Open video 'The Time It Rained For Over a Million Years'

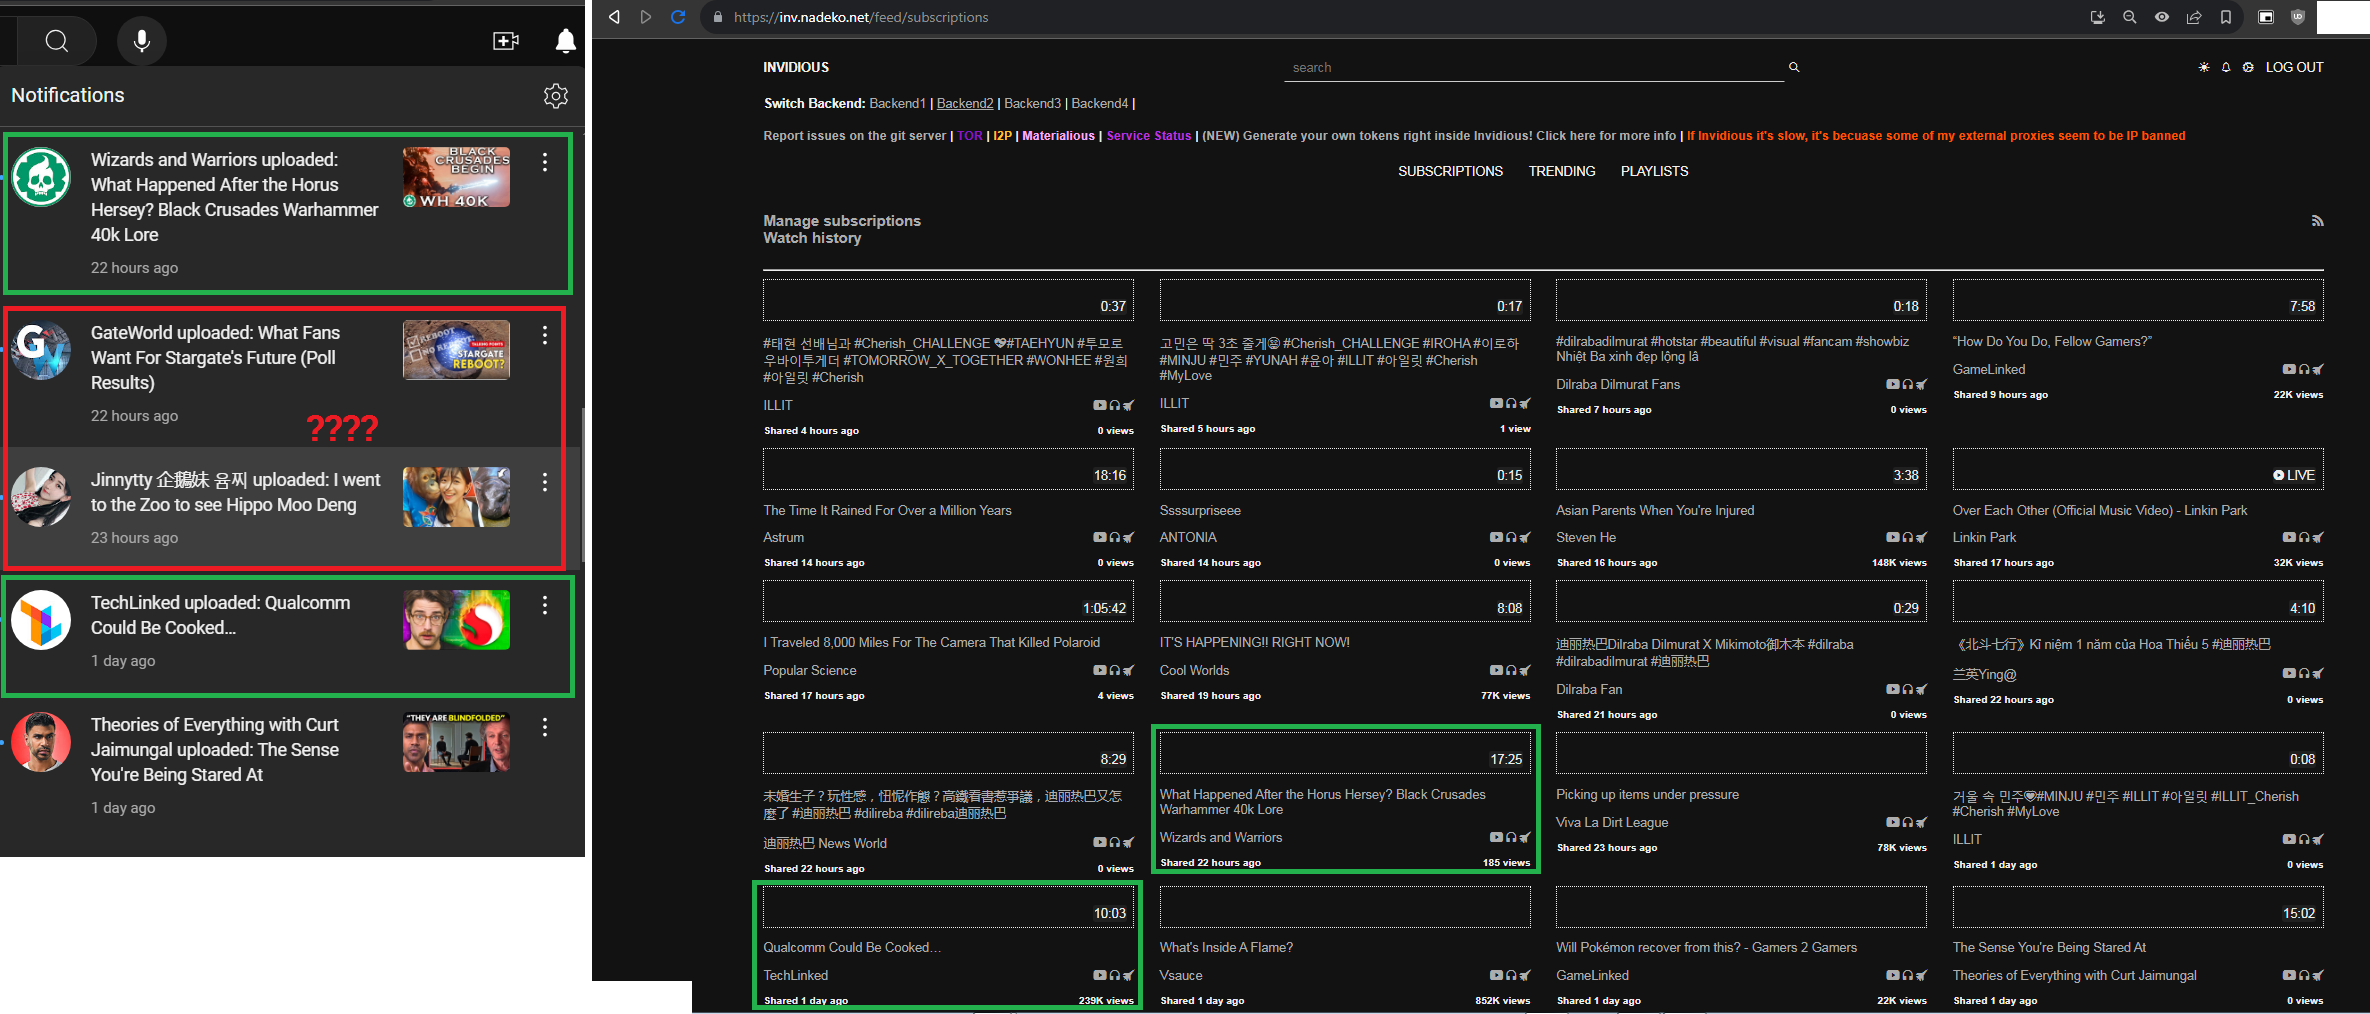click(x=887, y=510)
